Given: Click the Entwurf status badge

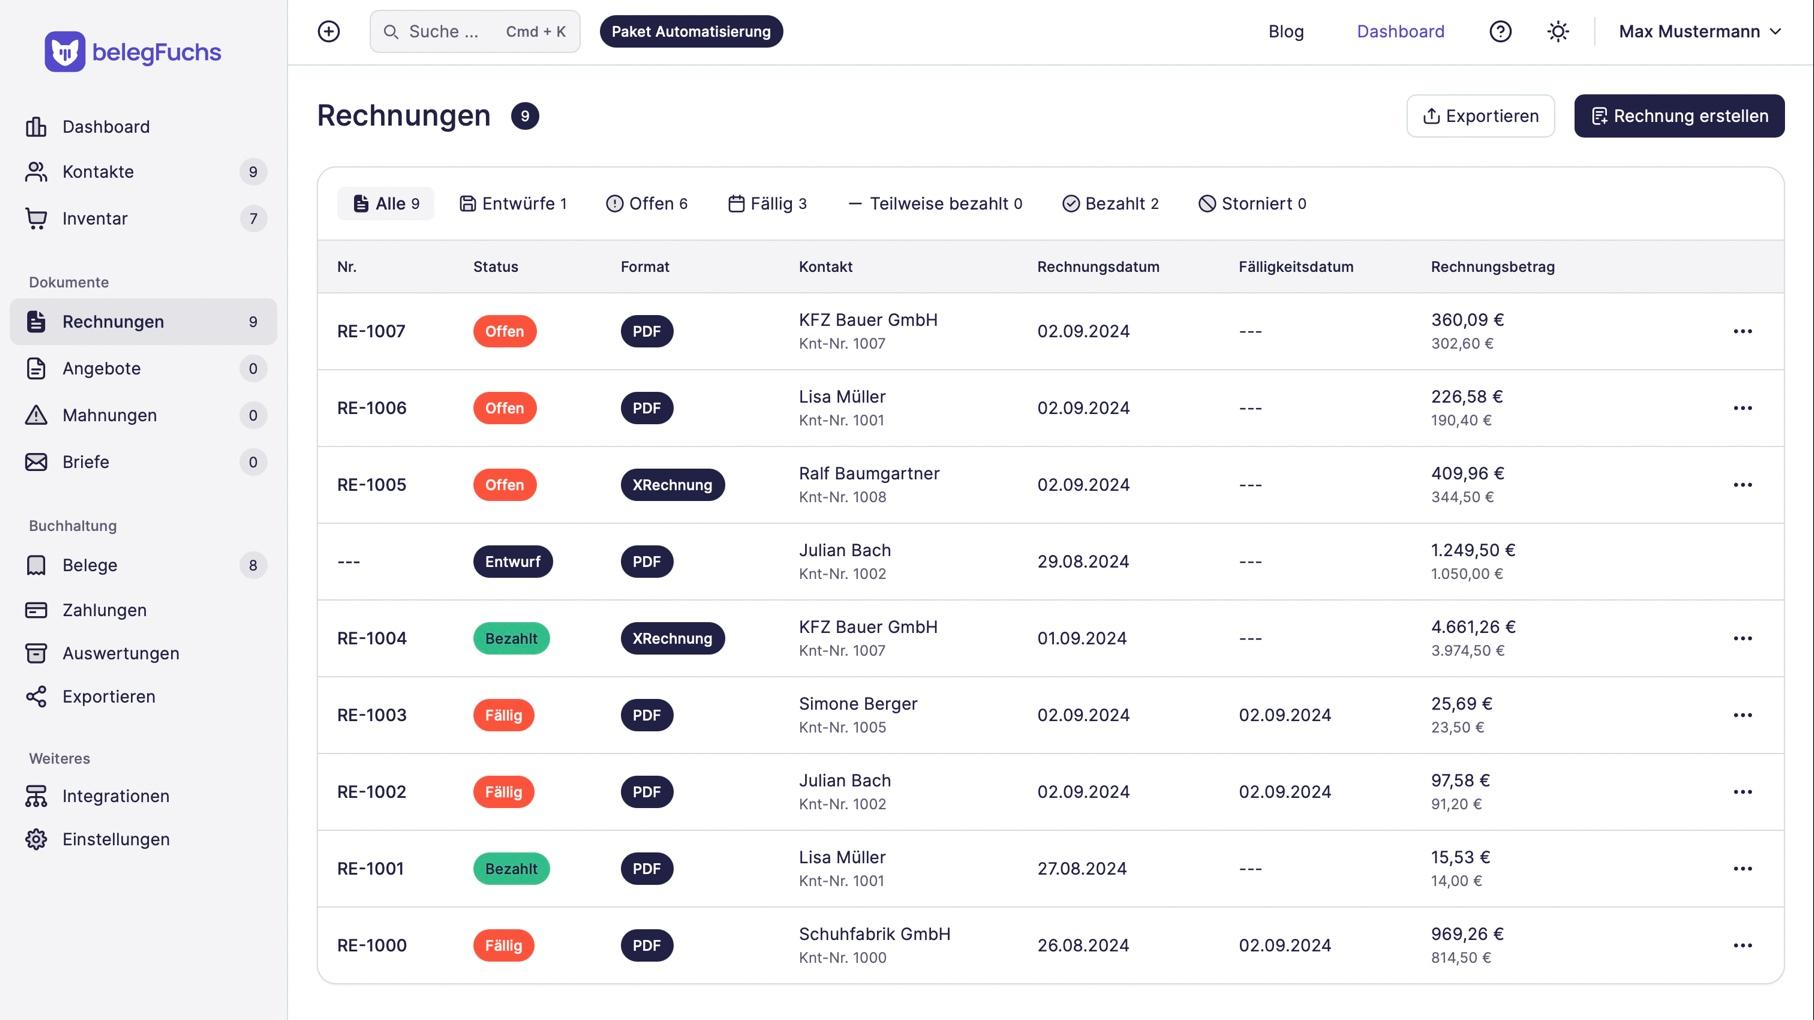Looking at the screenshot, I should pos(513,562).
